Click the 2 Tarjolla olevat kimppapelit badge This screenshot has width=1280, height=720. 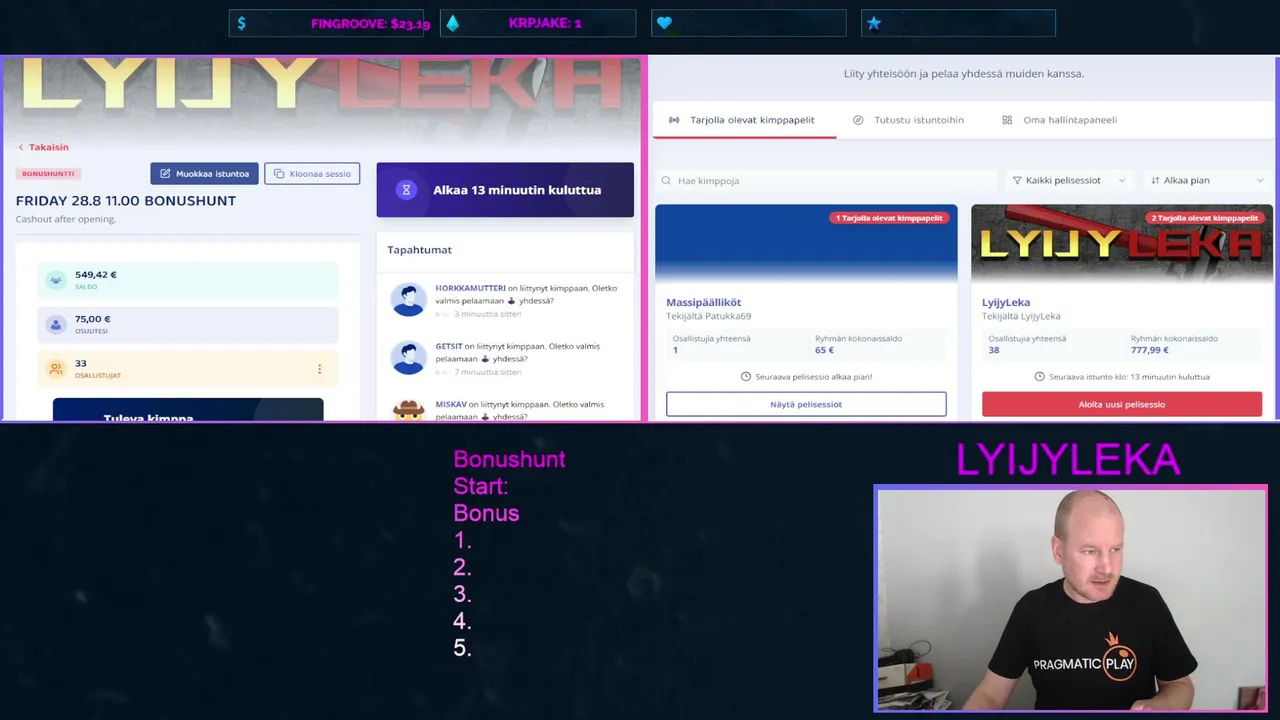tap(1207, 218)
